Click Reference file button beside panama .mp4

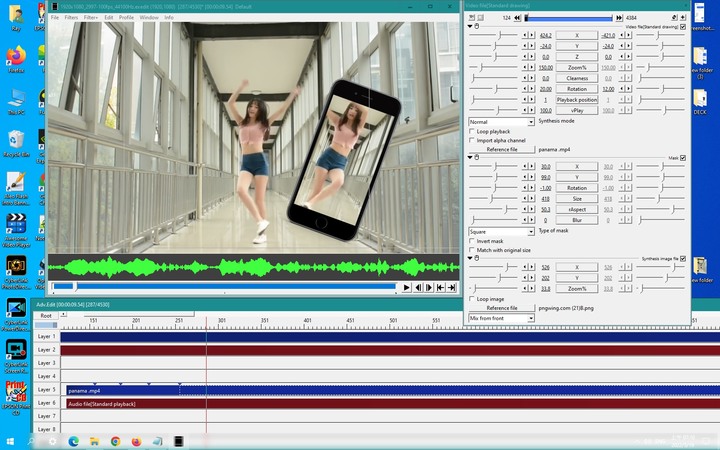501,150
